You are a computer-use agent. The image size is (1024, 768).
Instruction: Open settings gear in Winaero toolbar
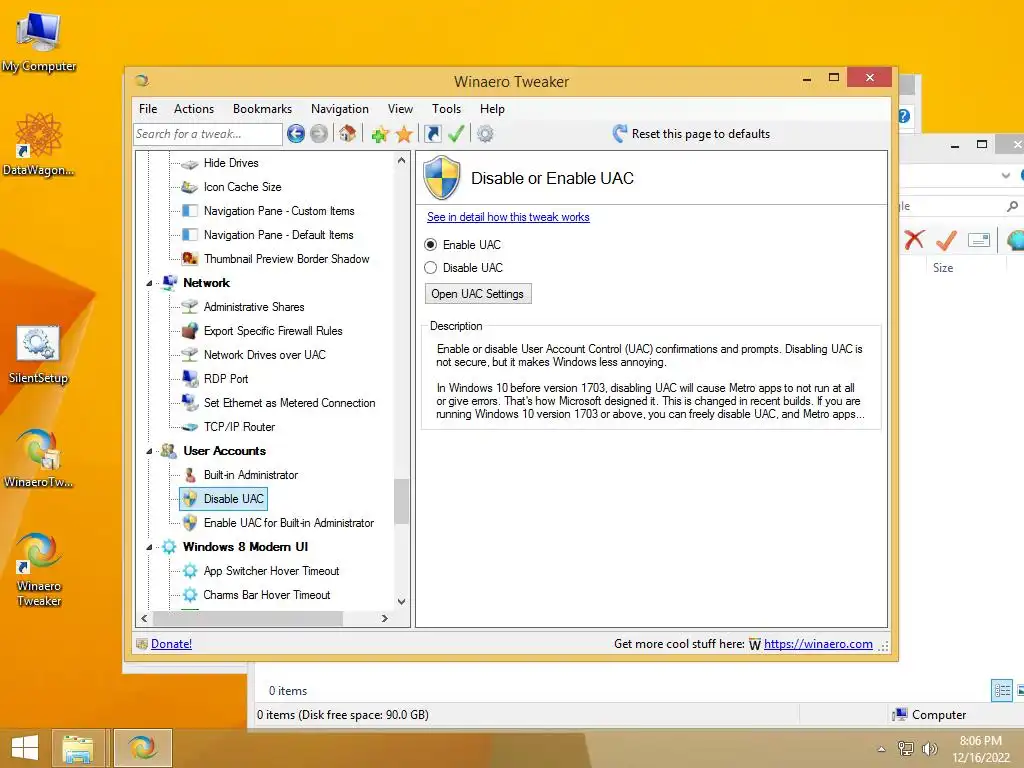coord(485,134)
